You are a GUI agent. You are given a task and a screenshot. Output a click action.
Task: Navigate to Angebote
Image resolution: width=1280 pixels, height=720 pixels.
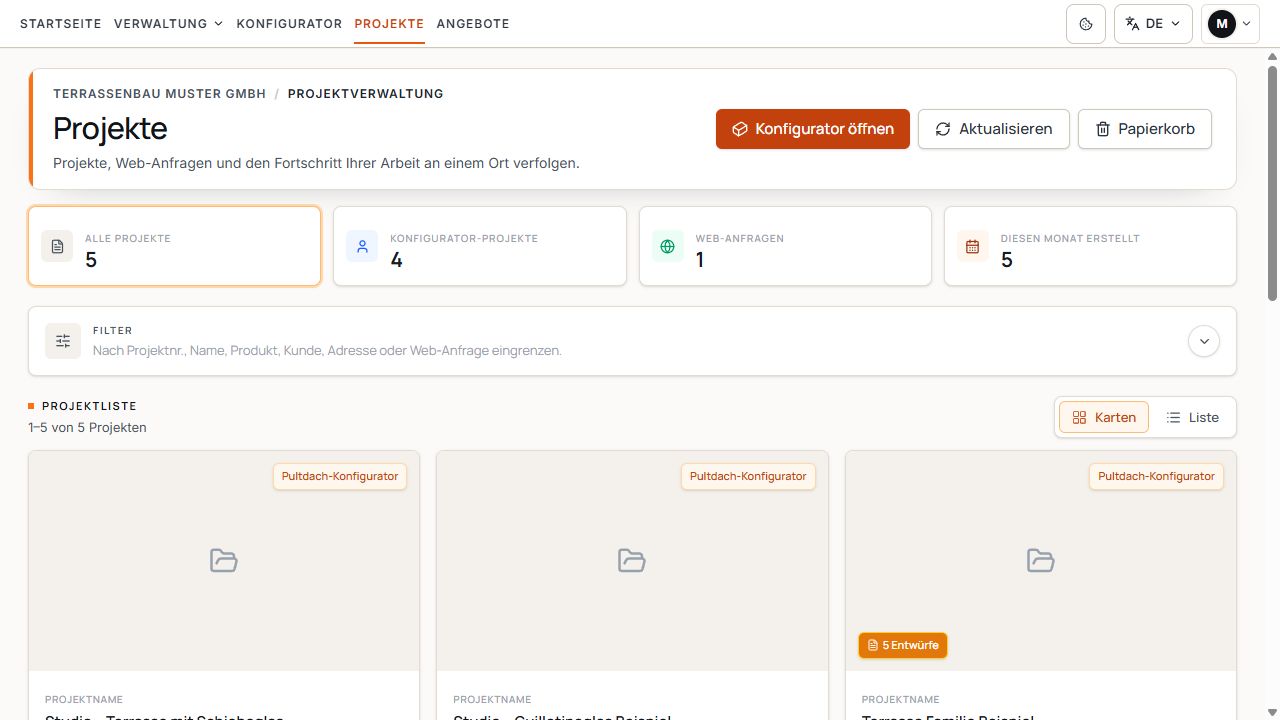click(473, 24)
